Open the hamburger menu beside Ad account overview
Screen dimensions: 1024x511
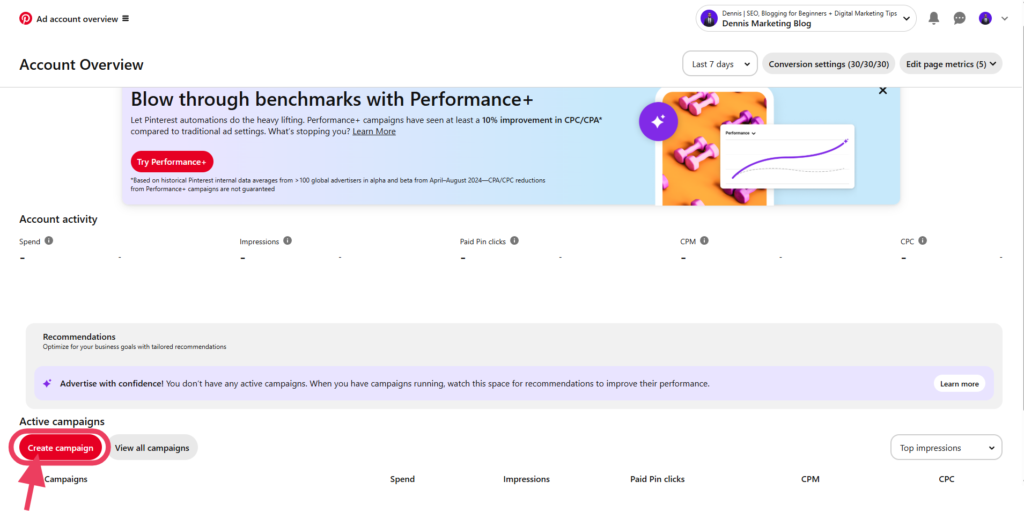[125, 18]
